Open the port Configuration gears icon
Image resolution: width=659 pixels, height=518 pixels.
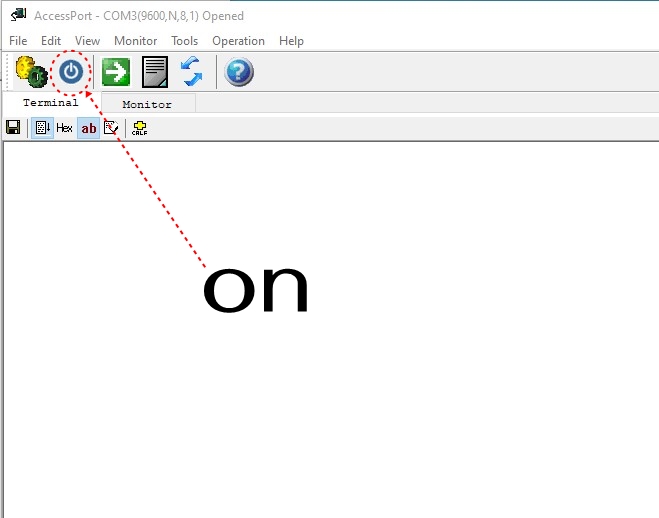click(32, 72)
